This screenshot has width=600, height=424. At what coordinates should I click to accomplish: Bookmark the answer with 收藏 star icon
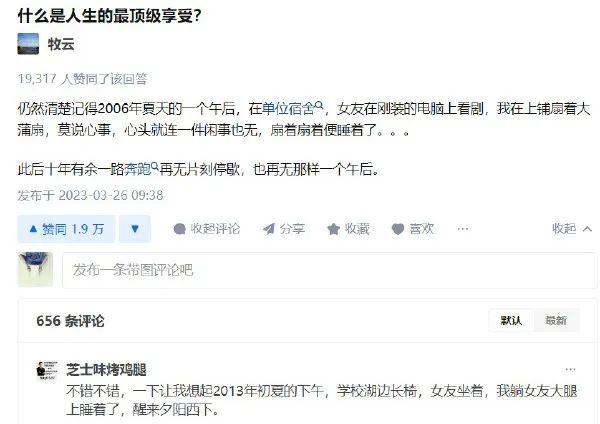tap(348, 229)
